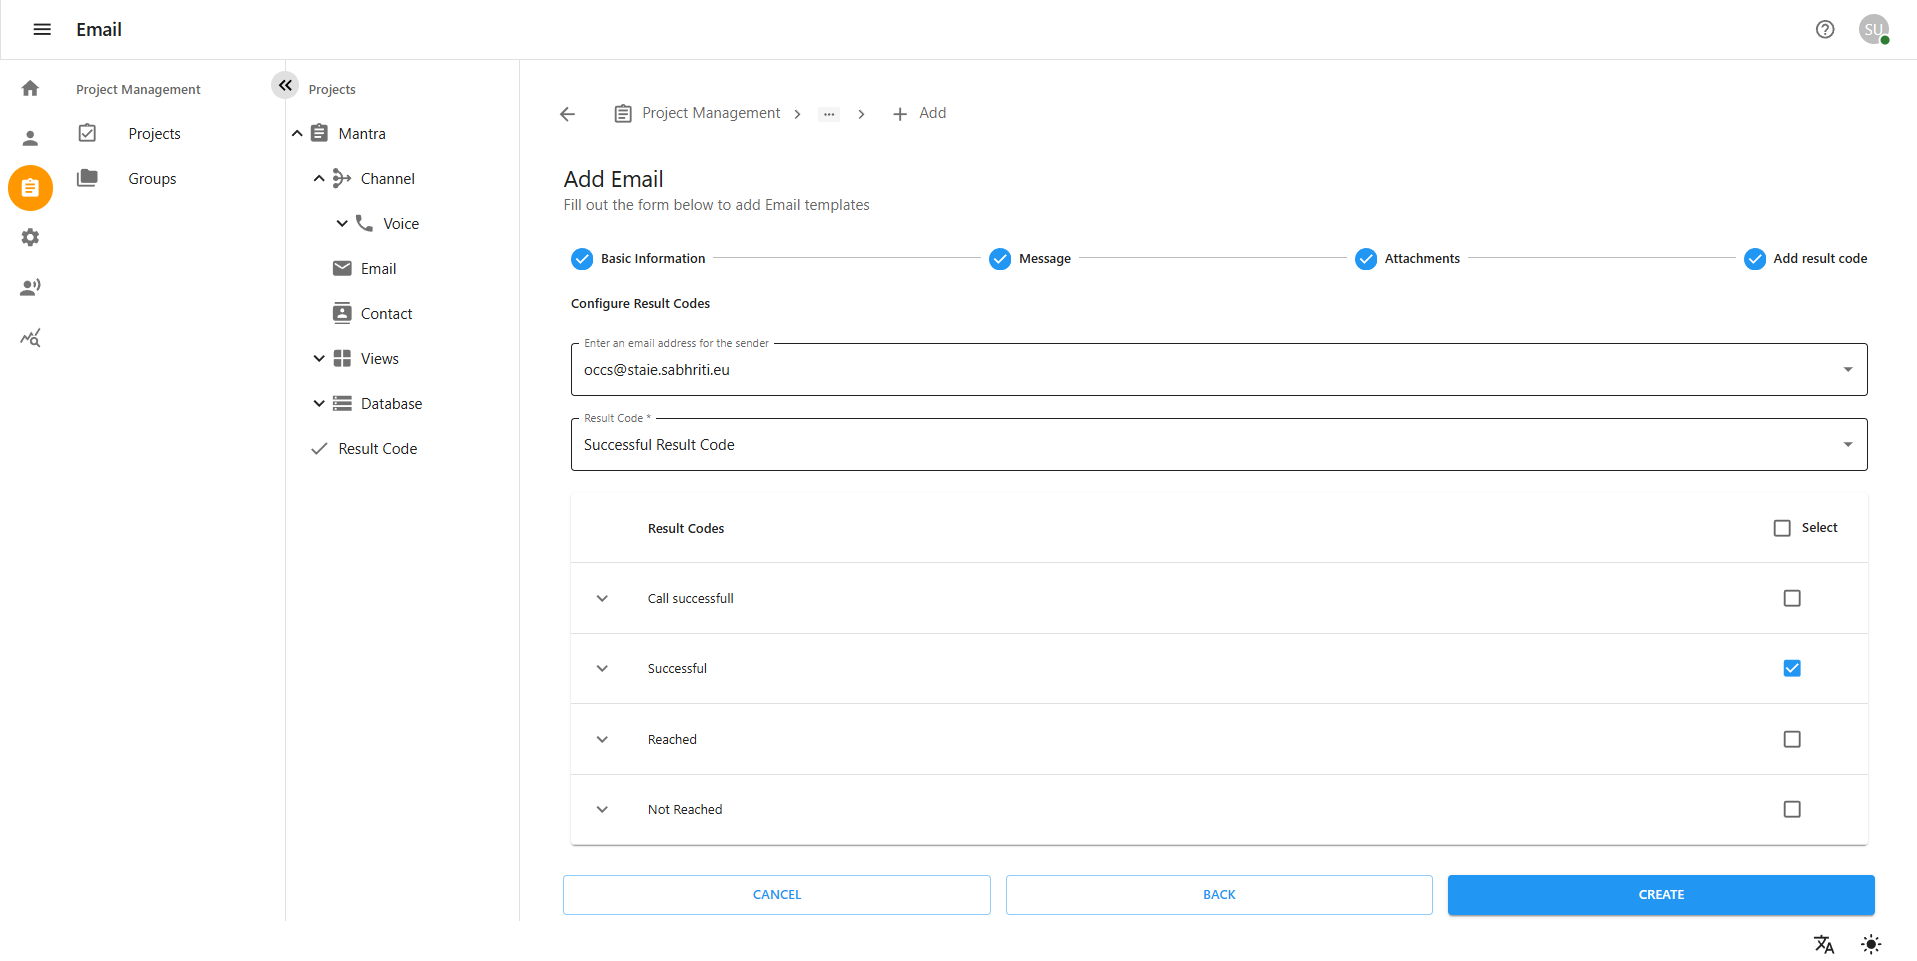The height and width of the screenshot is (961, 1917).
Task: Toggle the light/dark theme sun icon
Action: (1871, 944)
